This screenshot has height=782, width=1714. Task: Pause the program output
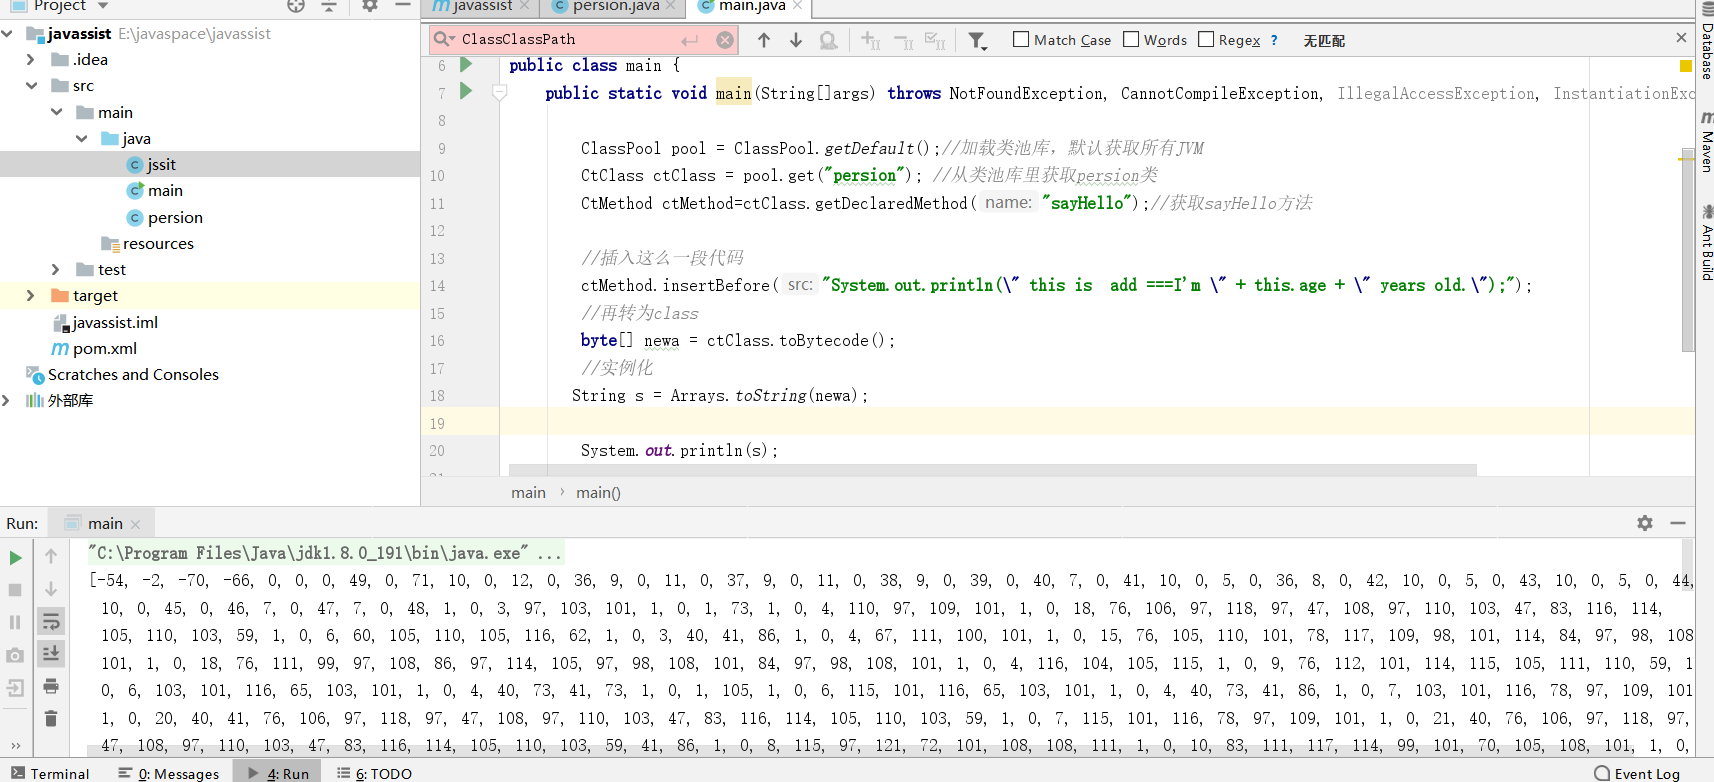pos(15,622)
